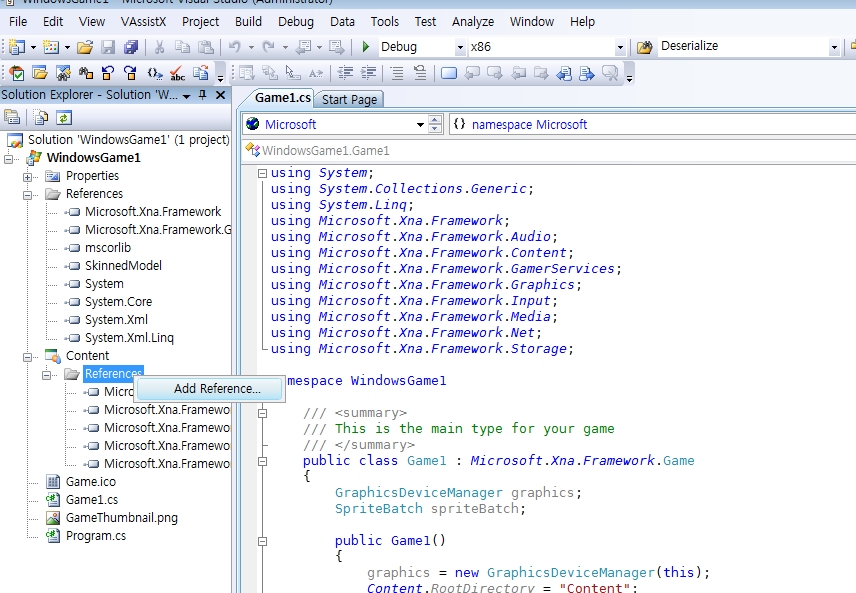This screenshot has height=593, width=856.
Task: Click the Find in Files icon beside Deserialize
Action: 644,47
